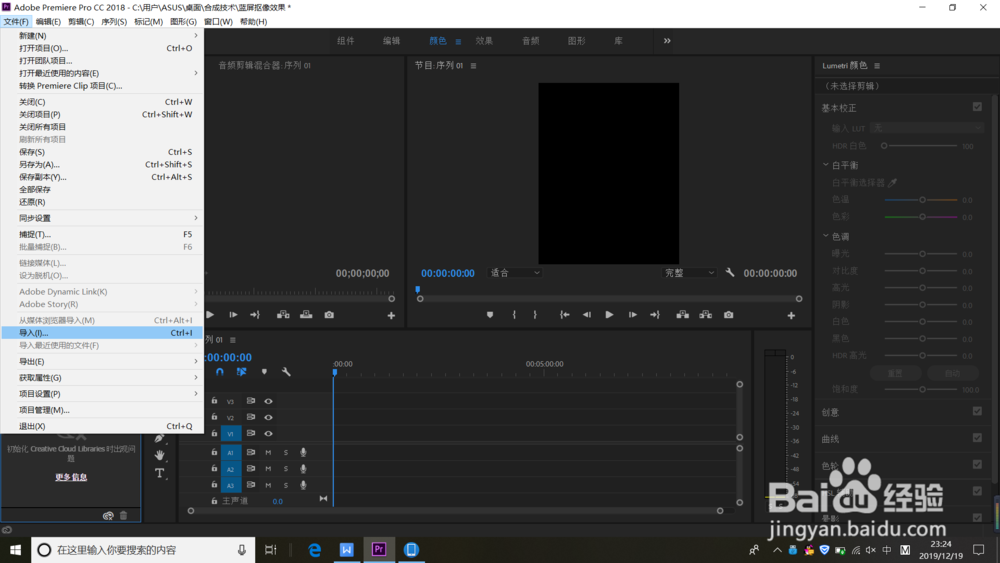The height and width of the screenshot is (563, 1000).
Task: Toggle linked selection in timeline
Action: [242, 372]
